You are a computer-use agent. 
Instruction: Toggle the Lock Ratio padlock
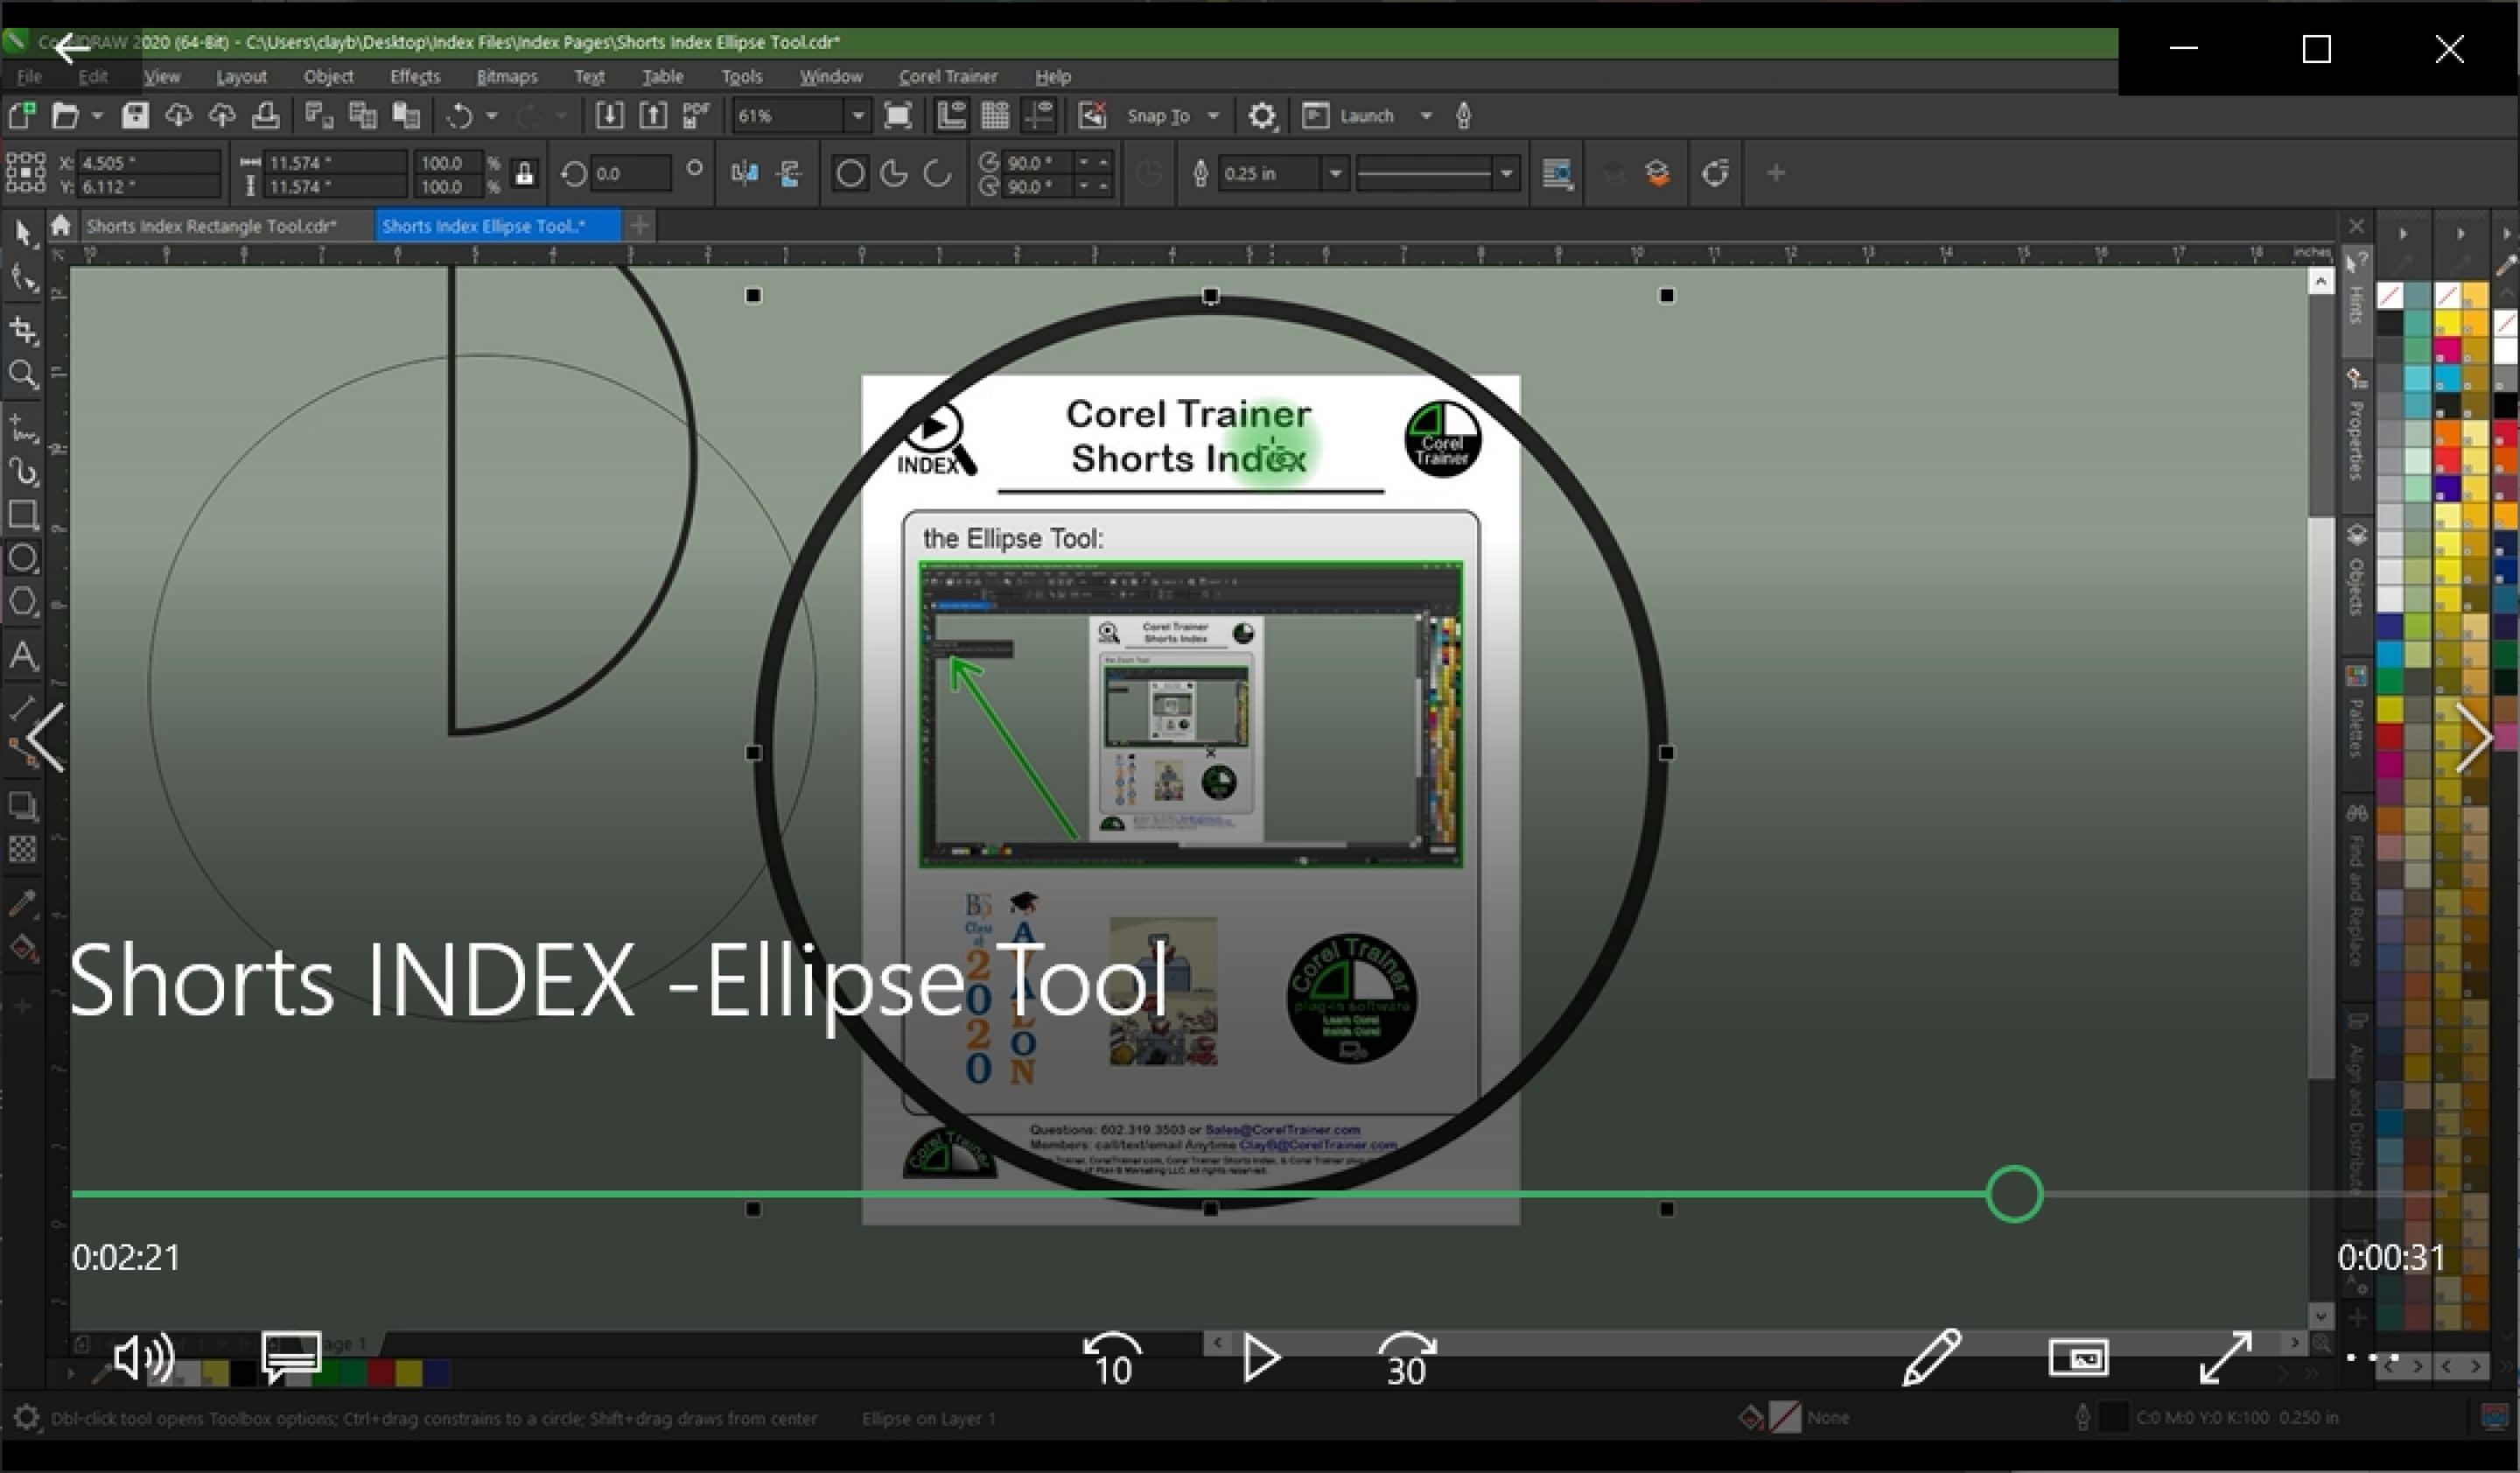(x=524, y=174)
